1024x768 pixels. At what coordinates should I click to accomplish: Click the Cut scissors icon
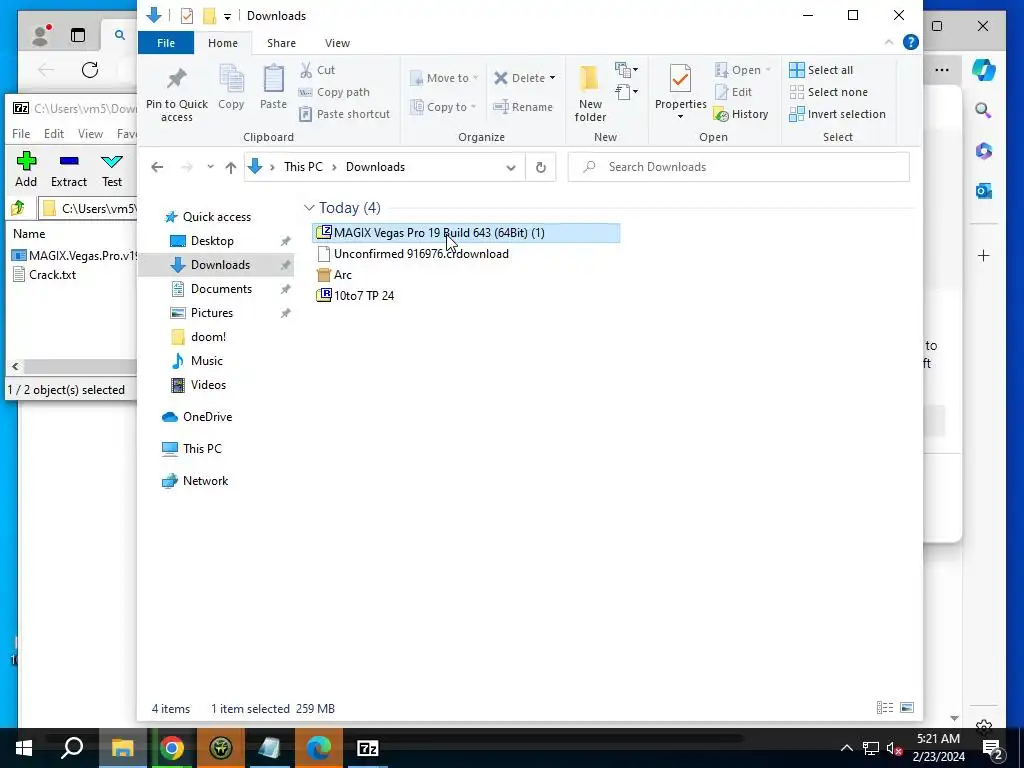pyautogui.click(x=306, y=70)
